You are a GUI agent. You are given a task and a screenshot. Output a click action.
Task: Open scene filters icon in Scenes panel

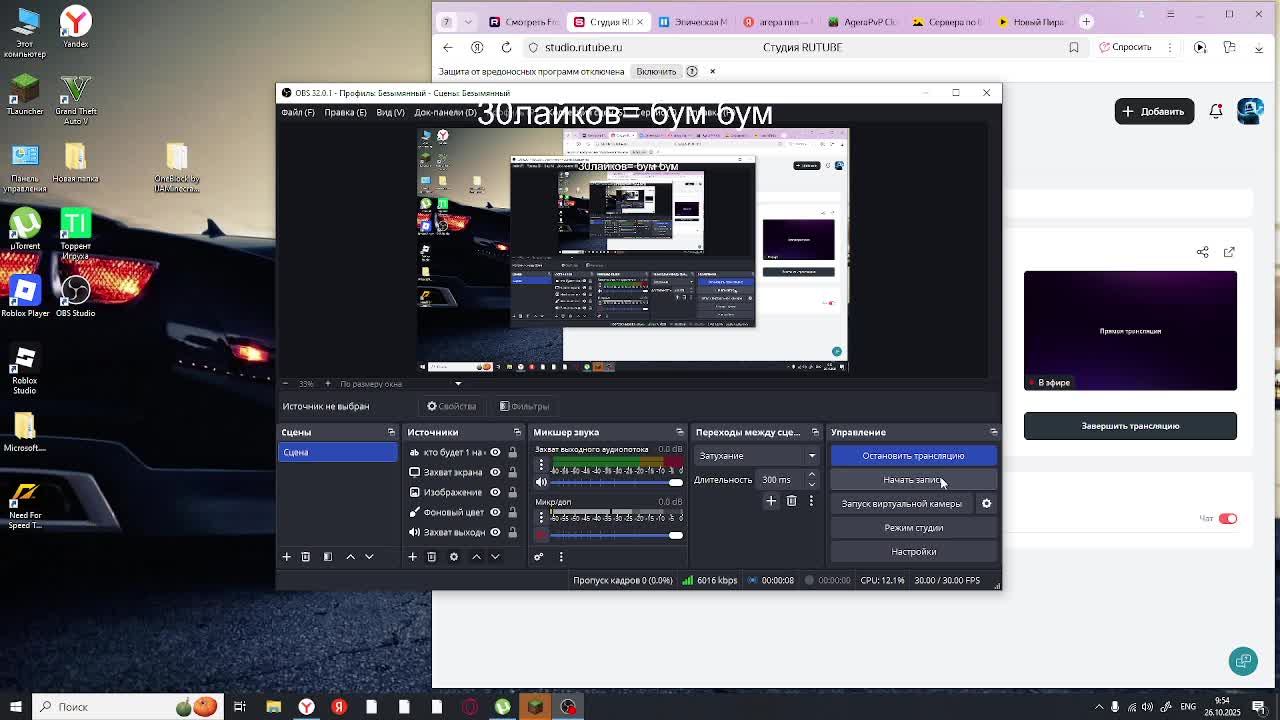point(327,557)
